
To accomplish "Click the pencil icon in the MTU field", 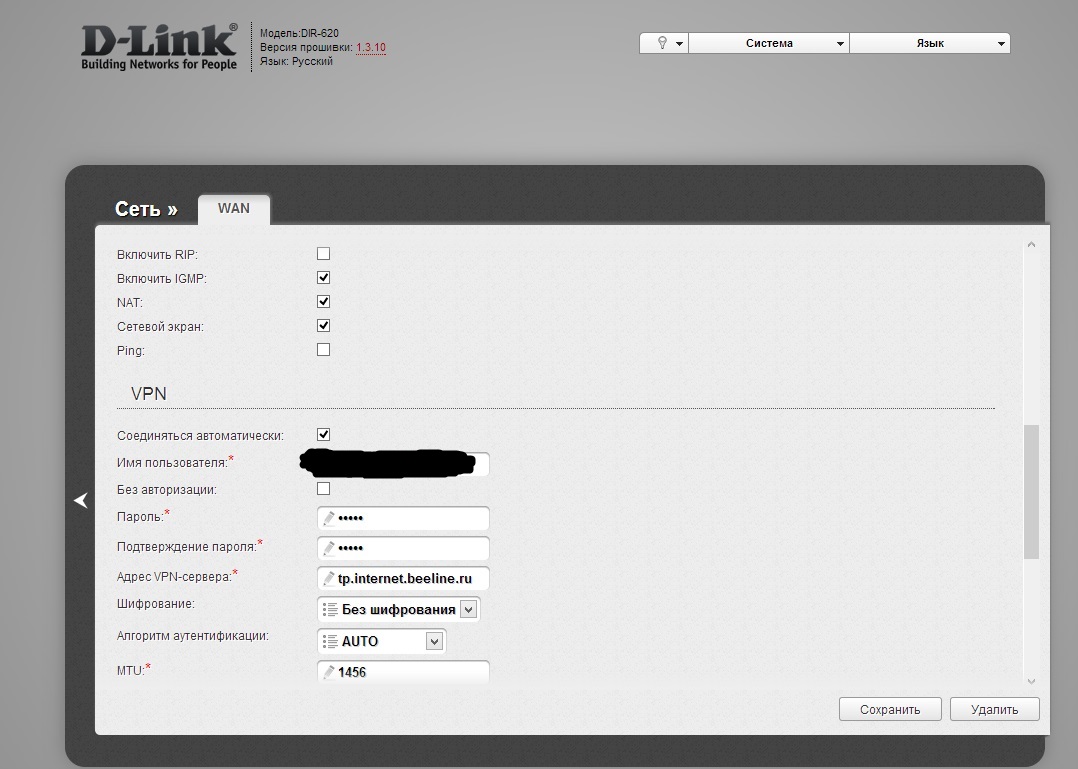I will pyautogui.click(x=329, y=672).
